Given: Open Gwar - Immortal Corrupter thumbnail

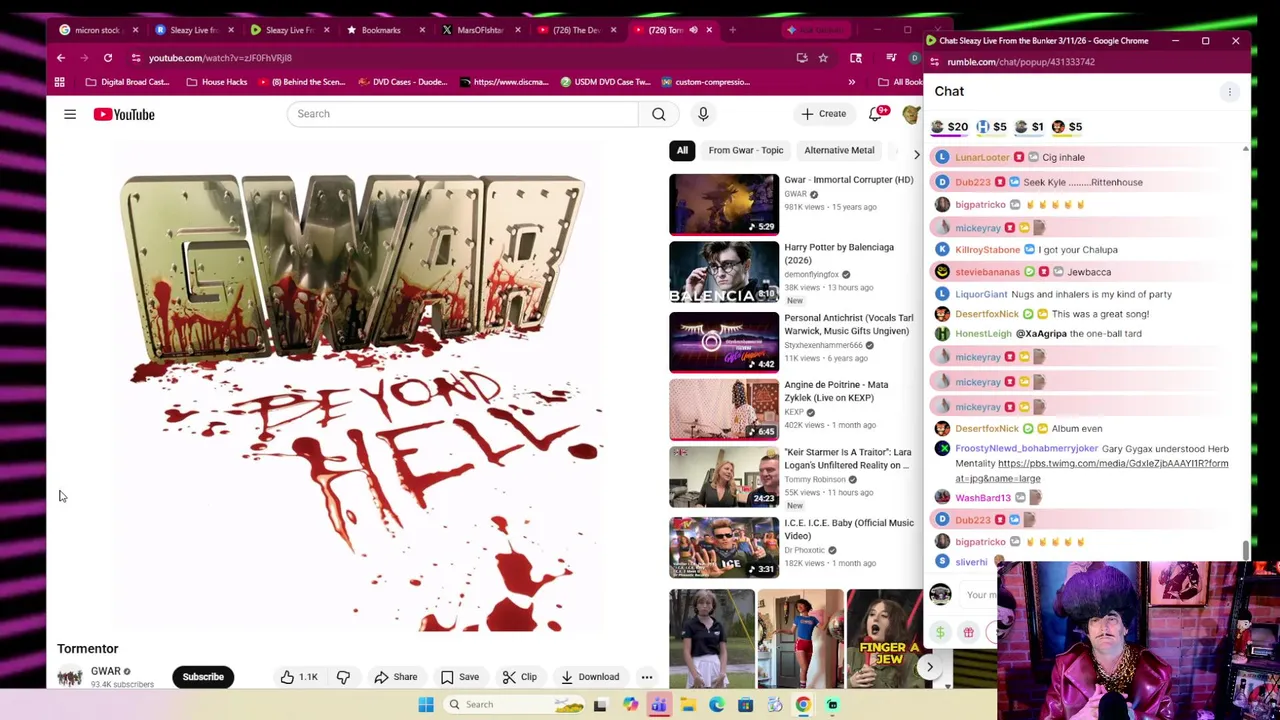Looking at the screenshot, I should pyautogui.click(x=724, y=204).
